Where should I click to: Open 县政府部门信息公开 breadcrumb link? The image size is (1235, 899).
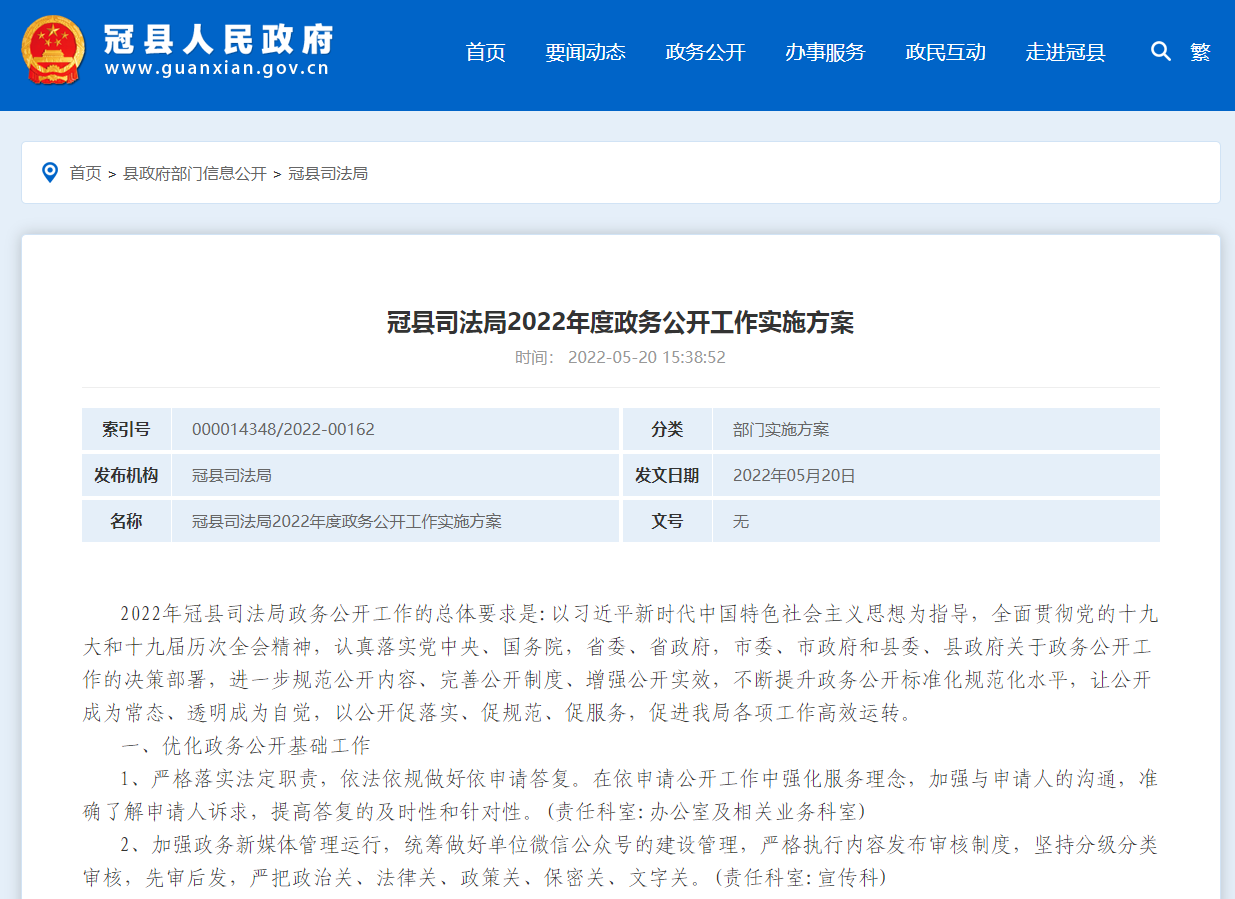point(195,173)
